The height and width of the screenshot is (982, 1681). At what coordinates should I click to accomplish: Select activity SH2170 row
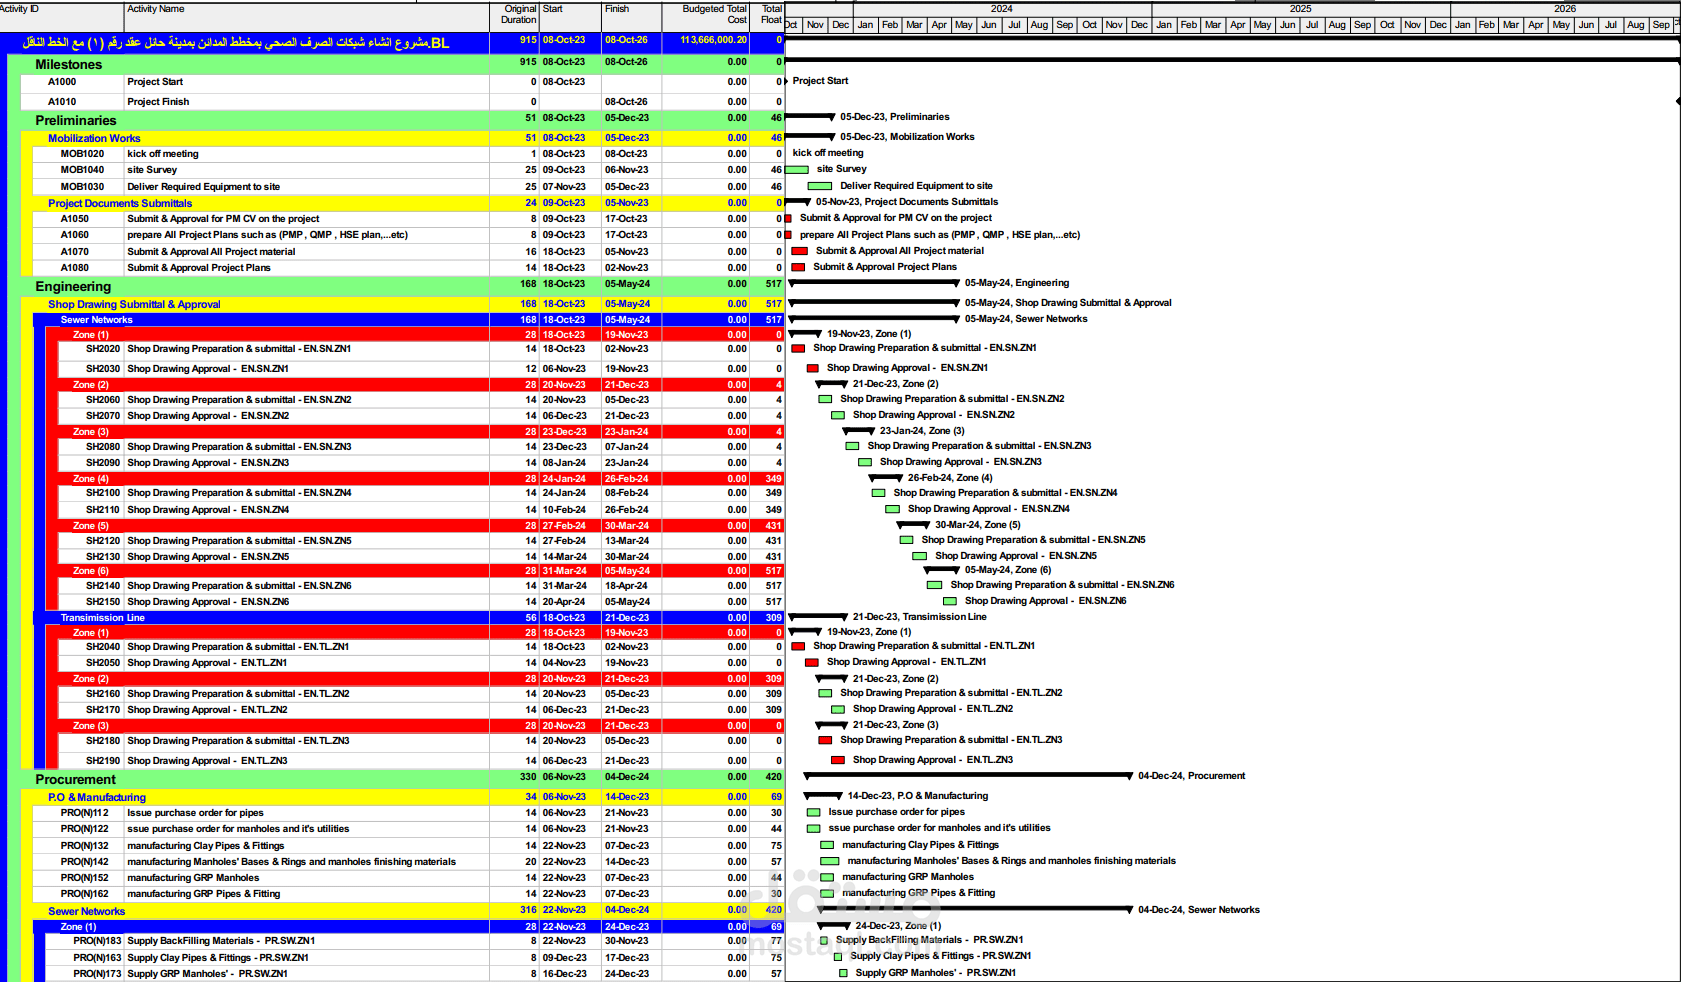[420, 710]
